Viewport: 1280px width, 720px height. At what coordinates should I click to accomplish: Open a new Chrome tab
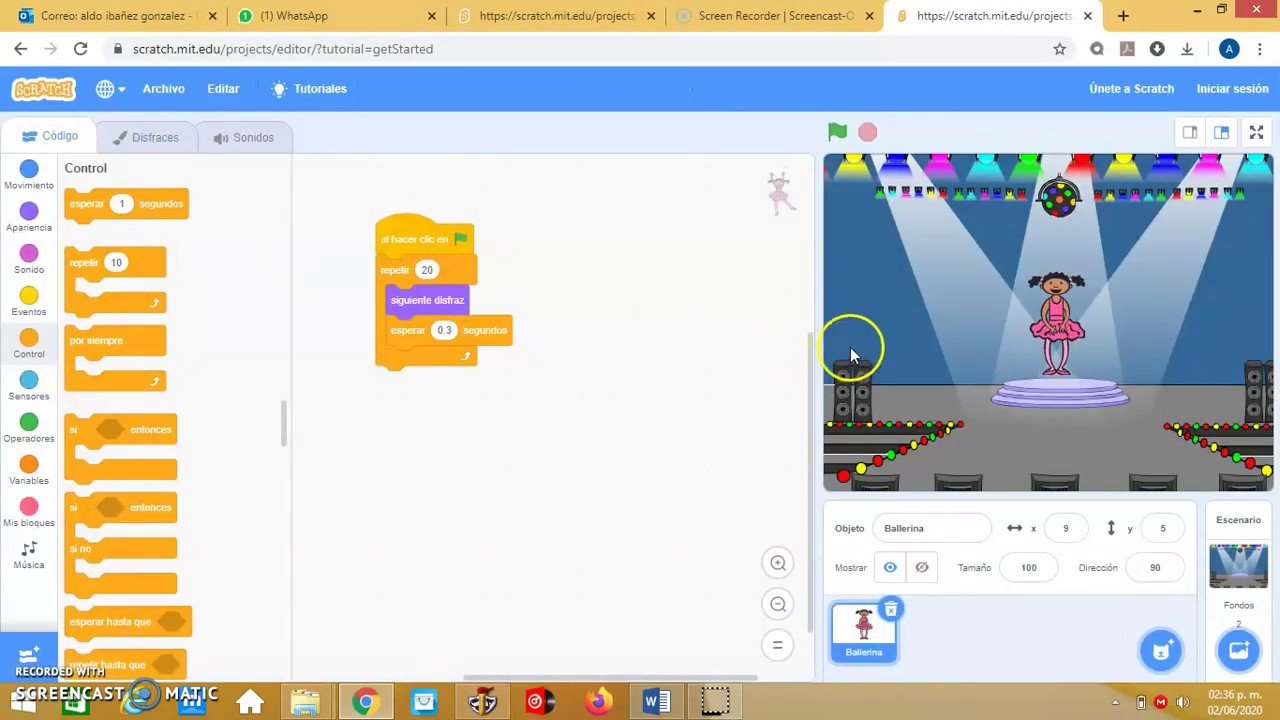coord(1123,16)
